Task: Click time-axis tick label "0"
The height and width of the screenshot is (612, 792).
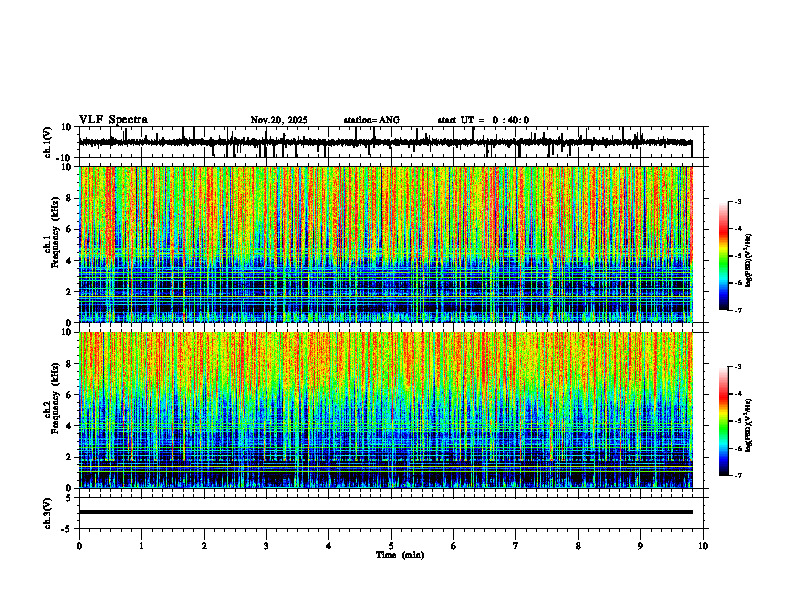Action: click(79, 546)
